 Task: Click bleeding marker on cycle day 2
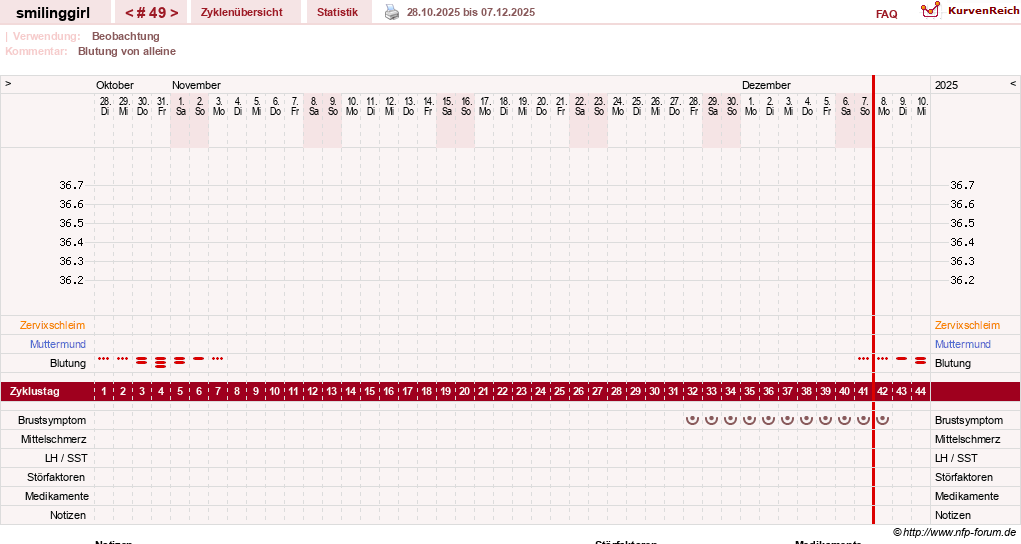pyautogui.click(x=122, y=358)
